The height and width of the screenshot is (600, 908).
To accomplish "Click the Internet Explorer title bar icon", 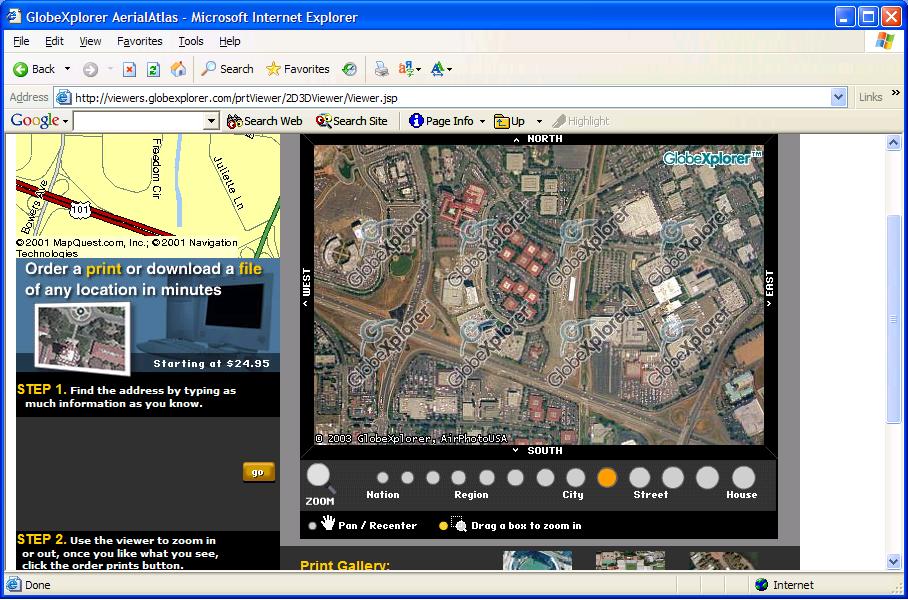I will (13, 16).
